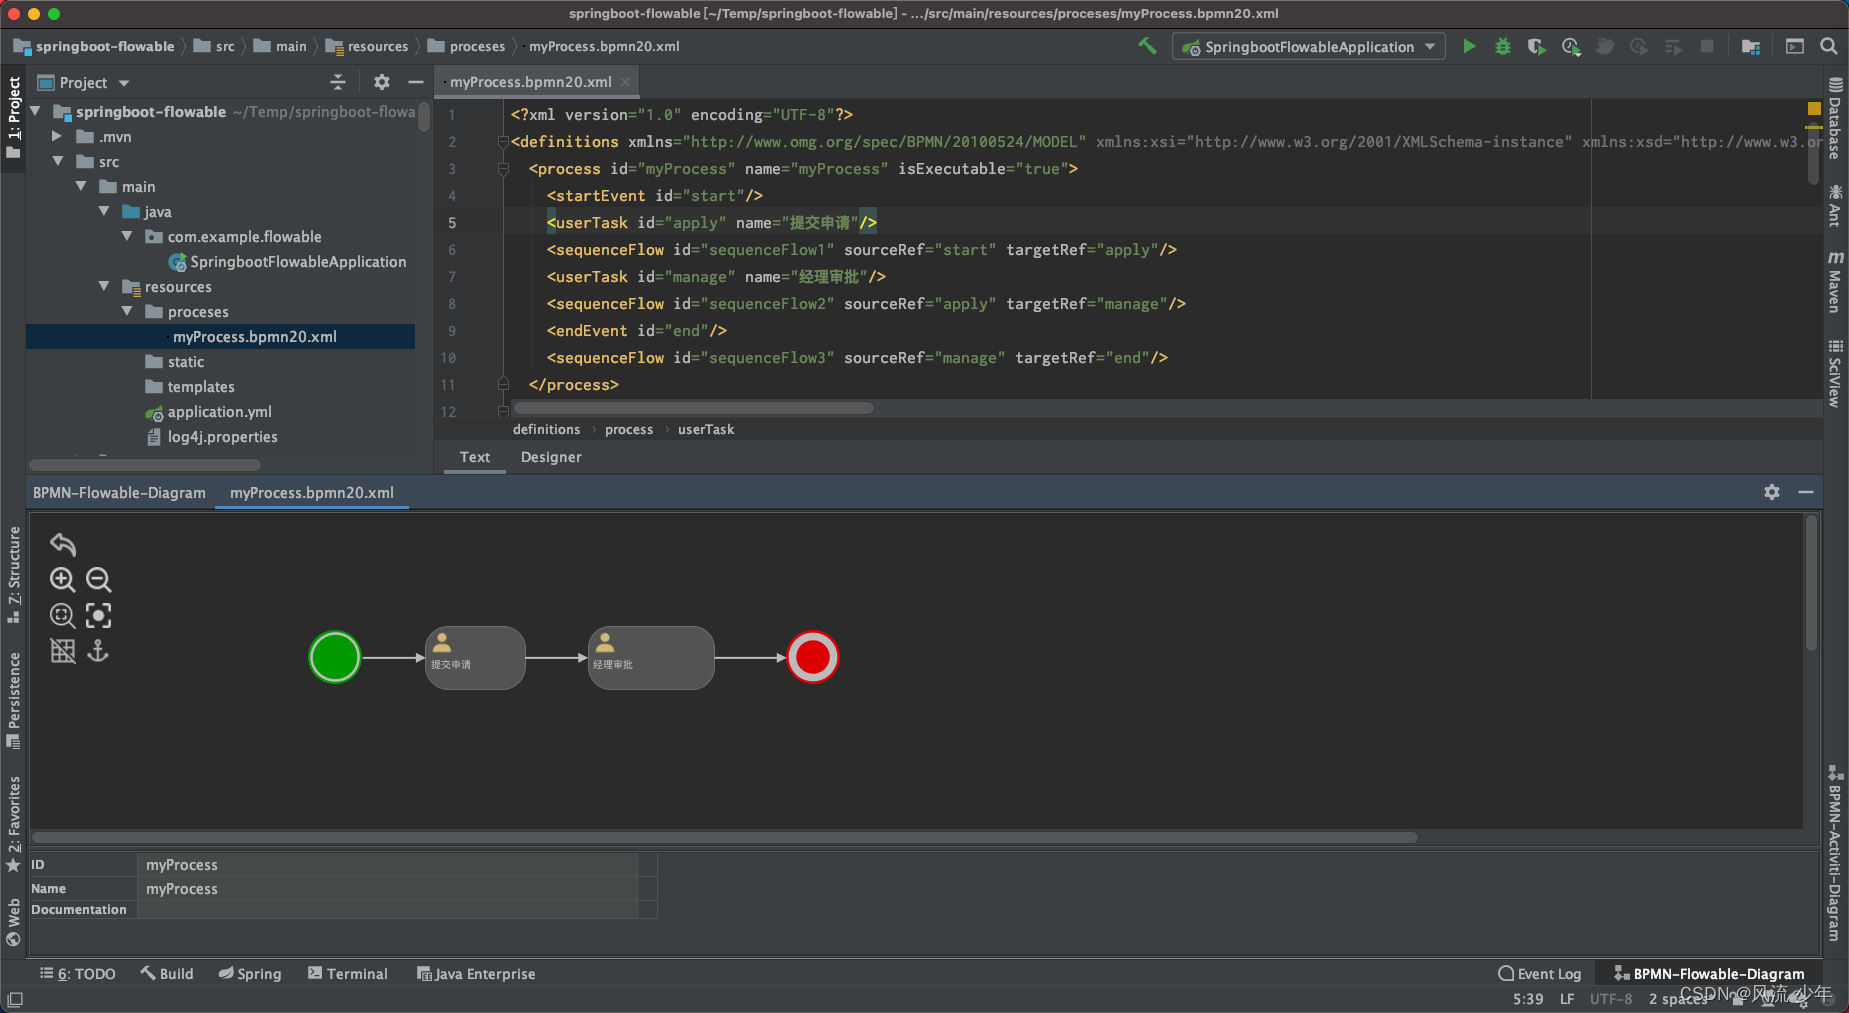Expand the .mvn folder

[57, 136]
